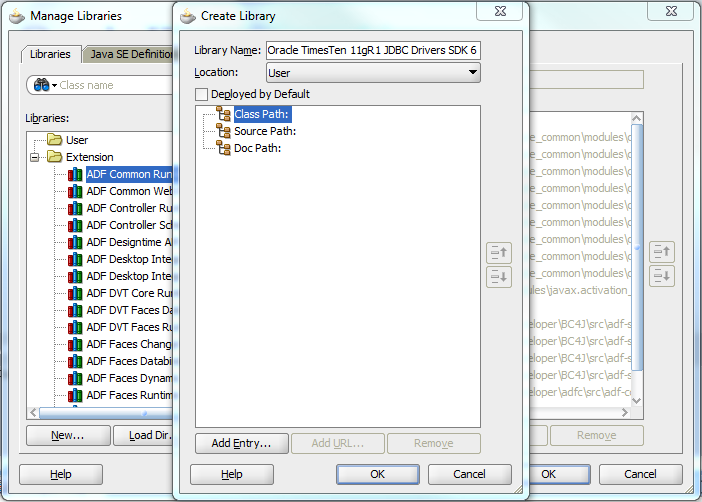Click the scroll up arrow in paths list
The image size is (702, 502).
pos(637,118)
